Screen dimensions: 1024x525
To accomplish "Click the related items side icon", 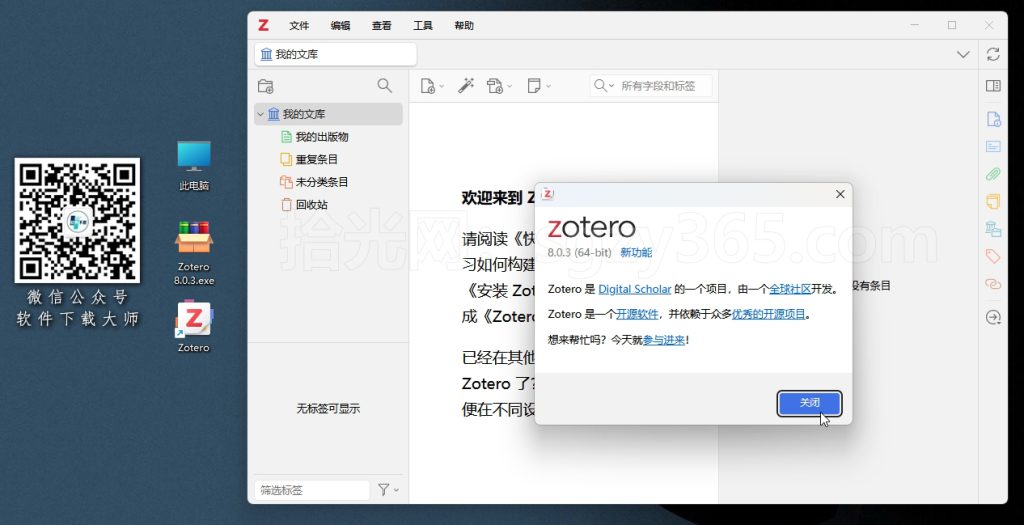I will click(x=993, y=284).
